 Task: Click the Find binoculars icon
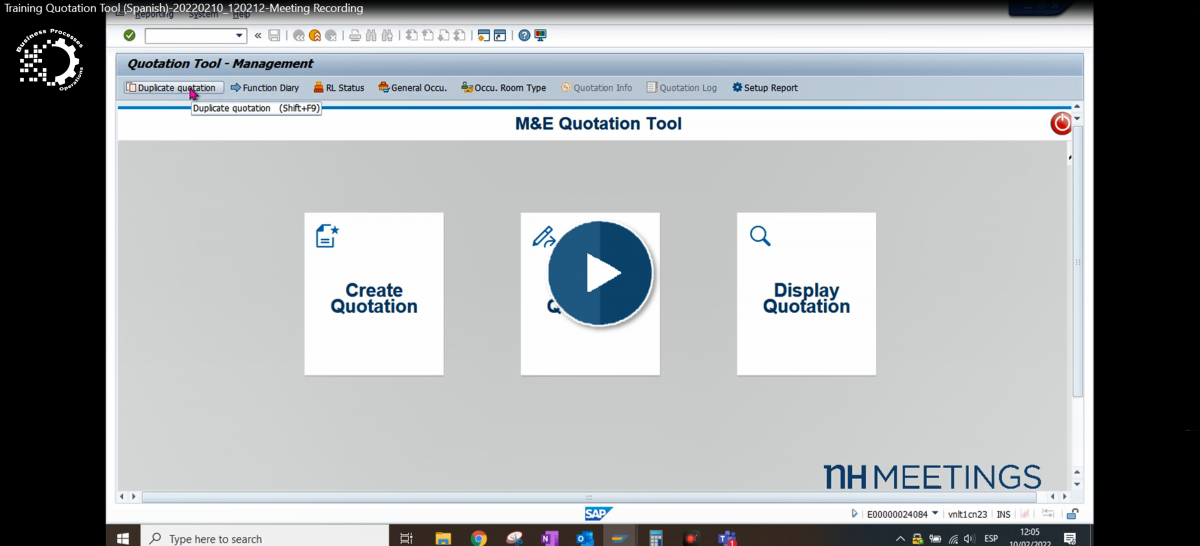click(x=371, y=36)
